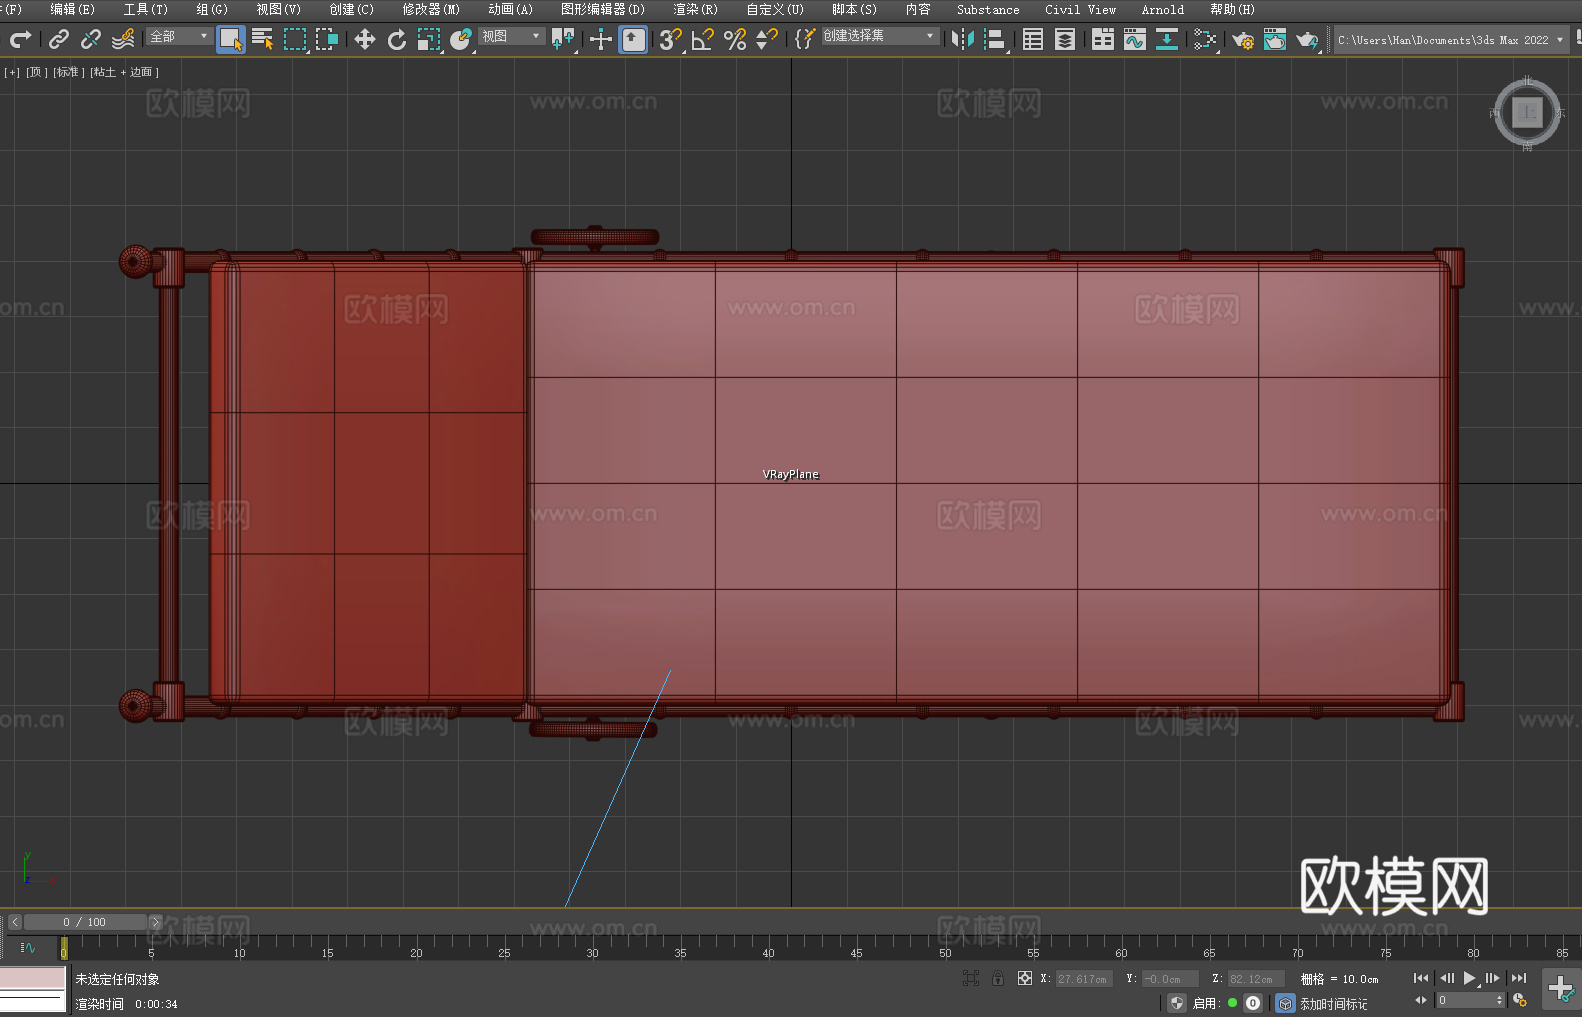1582x1017 pixels.
Task: Click large Set Key plus button
Action: tap(1560, 989)
